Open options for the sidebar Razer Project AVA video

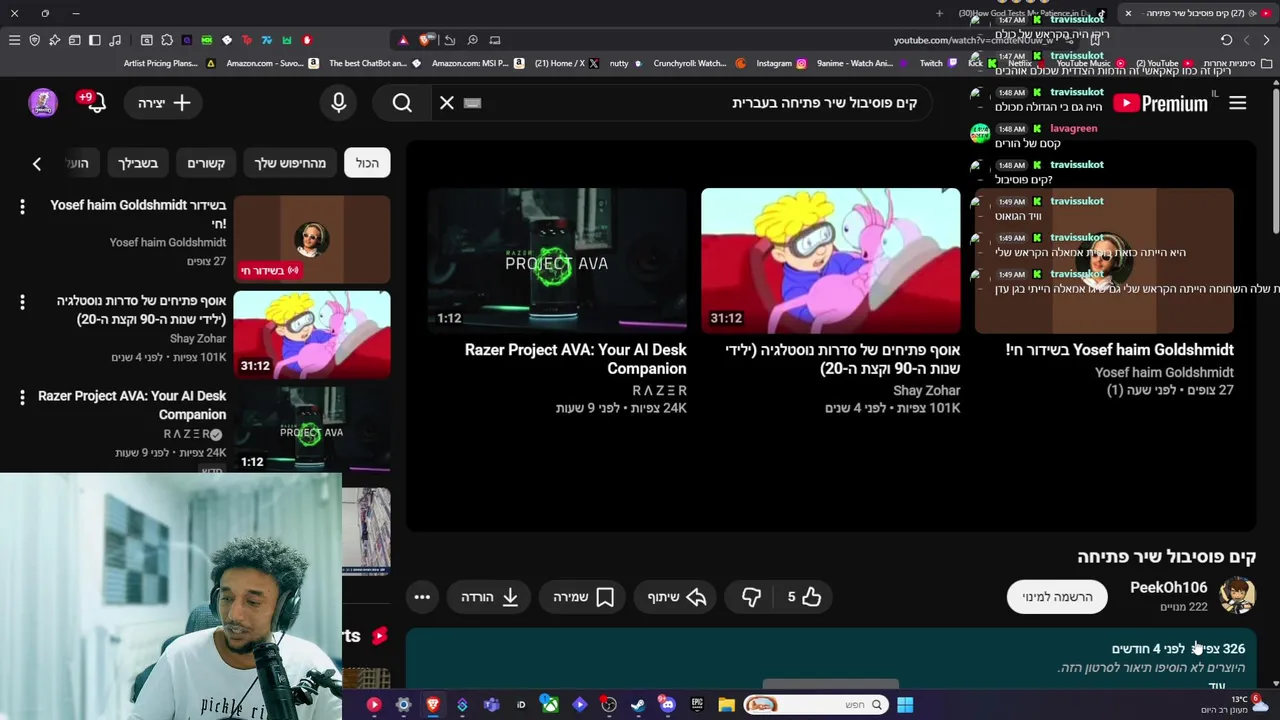pos(22,397)
